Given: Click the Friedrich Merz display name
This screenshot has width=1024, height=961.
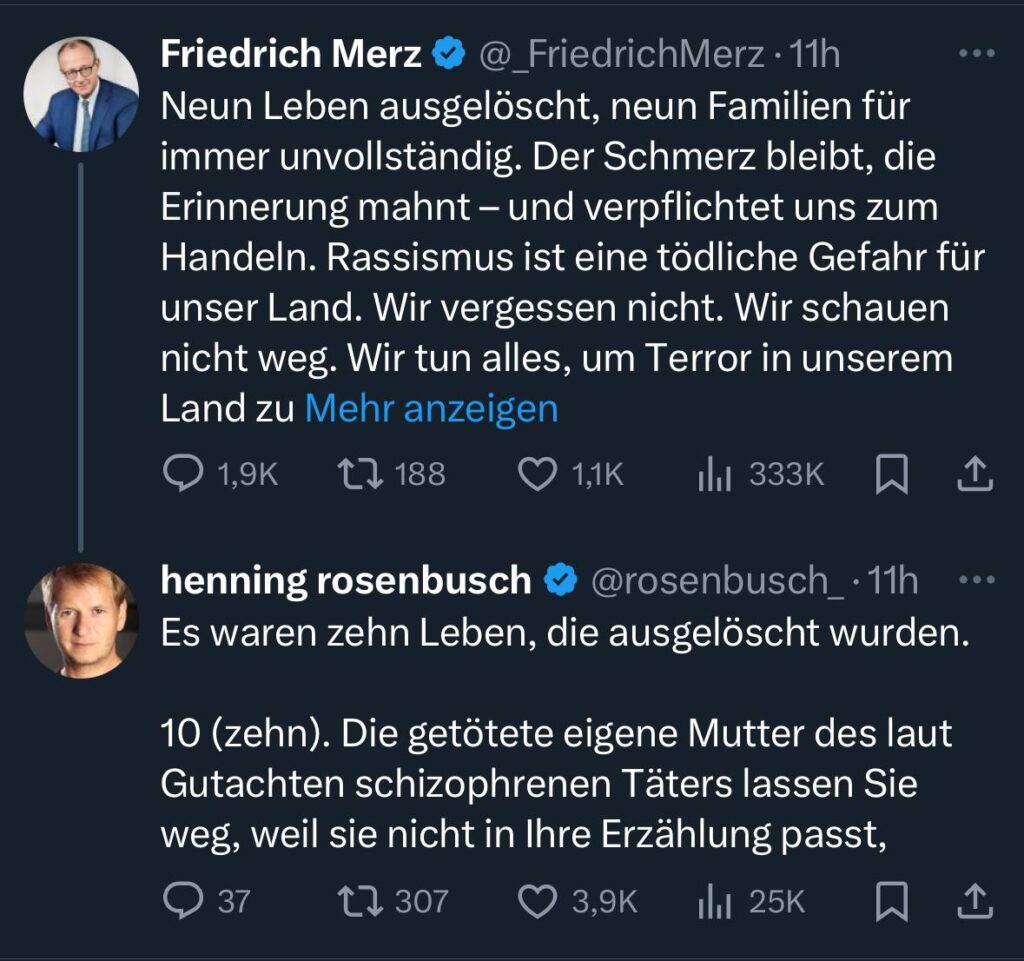Looking at the screenshot, I should coord(291,55).
